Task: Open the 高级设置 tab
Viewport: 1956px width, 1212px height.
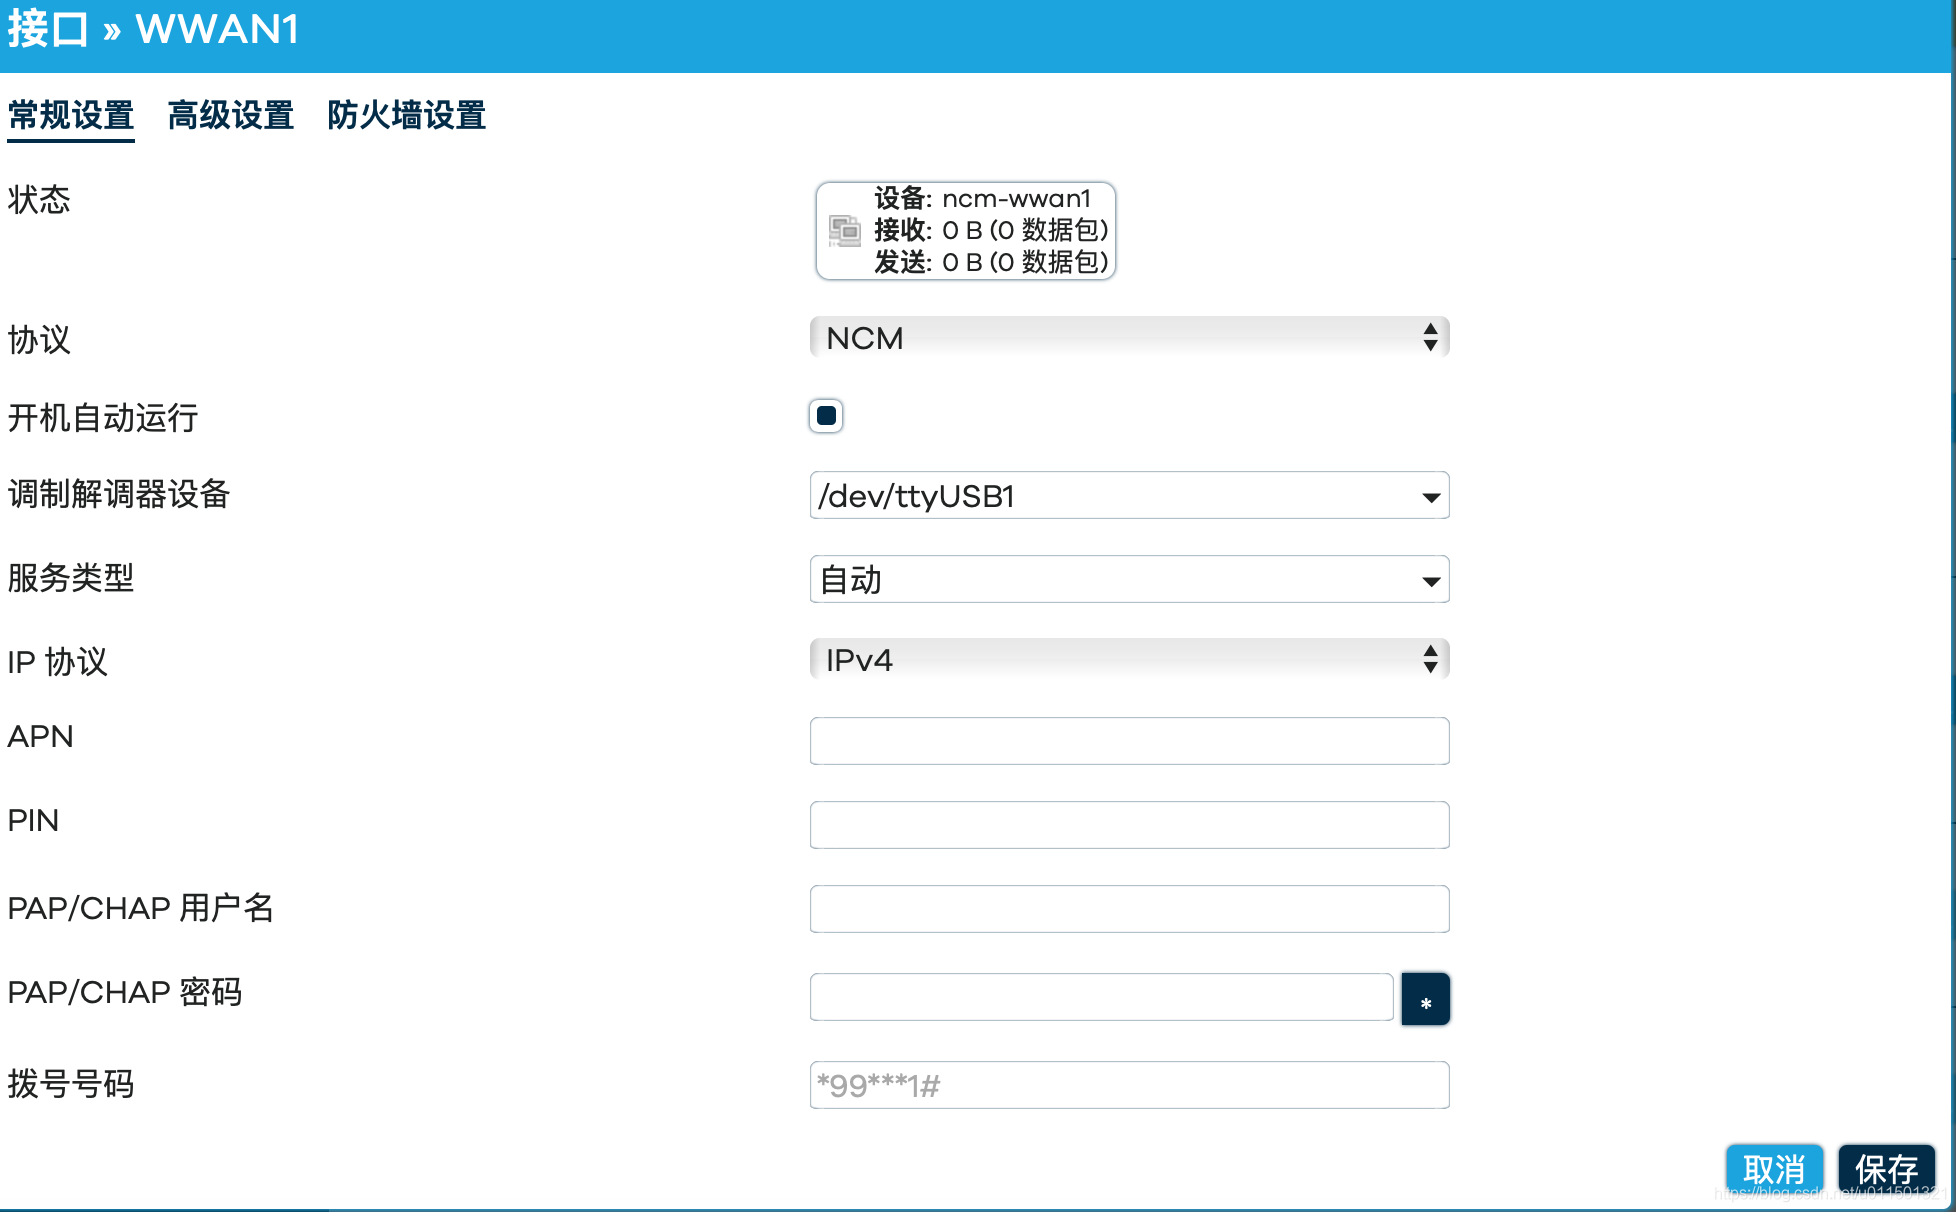Action: point(231,116)
